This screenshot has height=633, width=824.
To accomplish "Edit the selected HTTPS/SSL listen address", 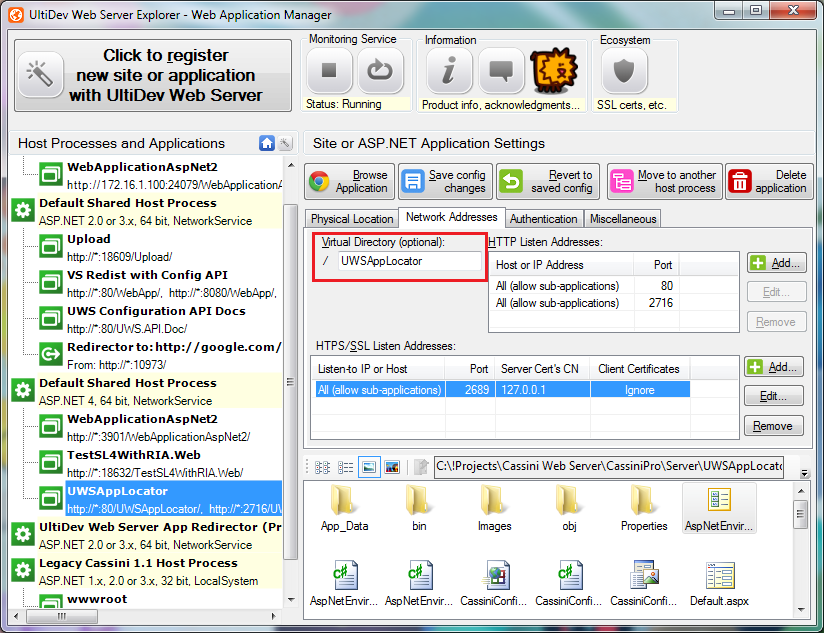I will (x=774, y=396).
